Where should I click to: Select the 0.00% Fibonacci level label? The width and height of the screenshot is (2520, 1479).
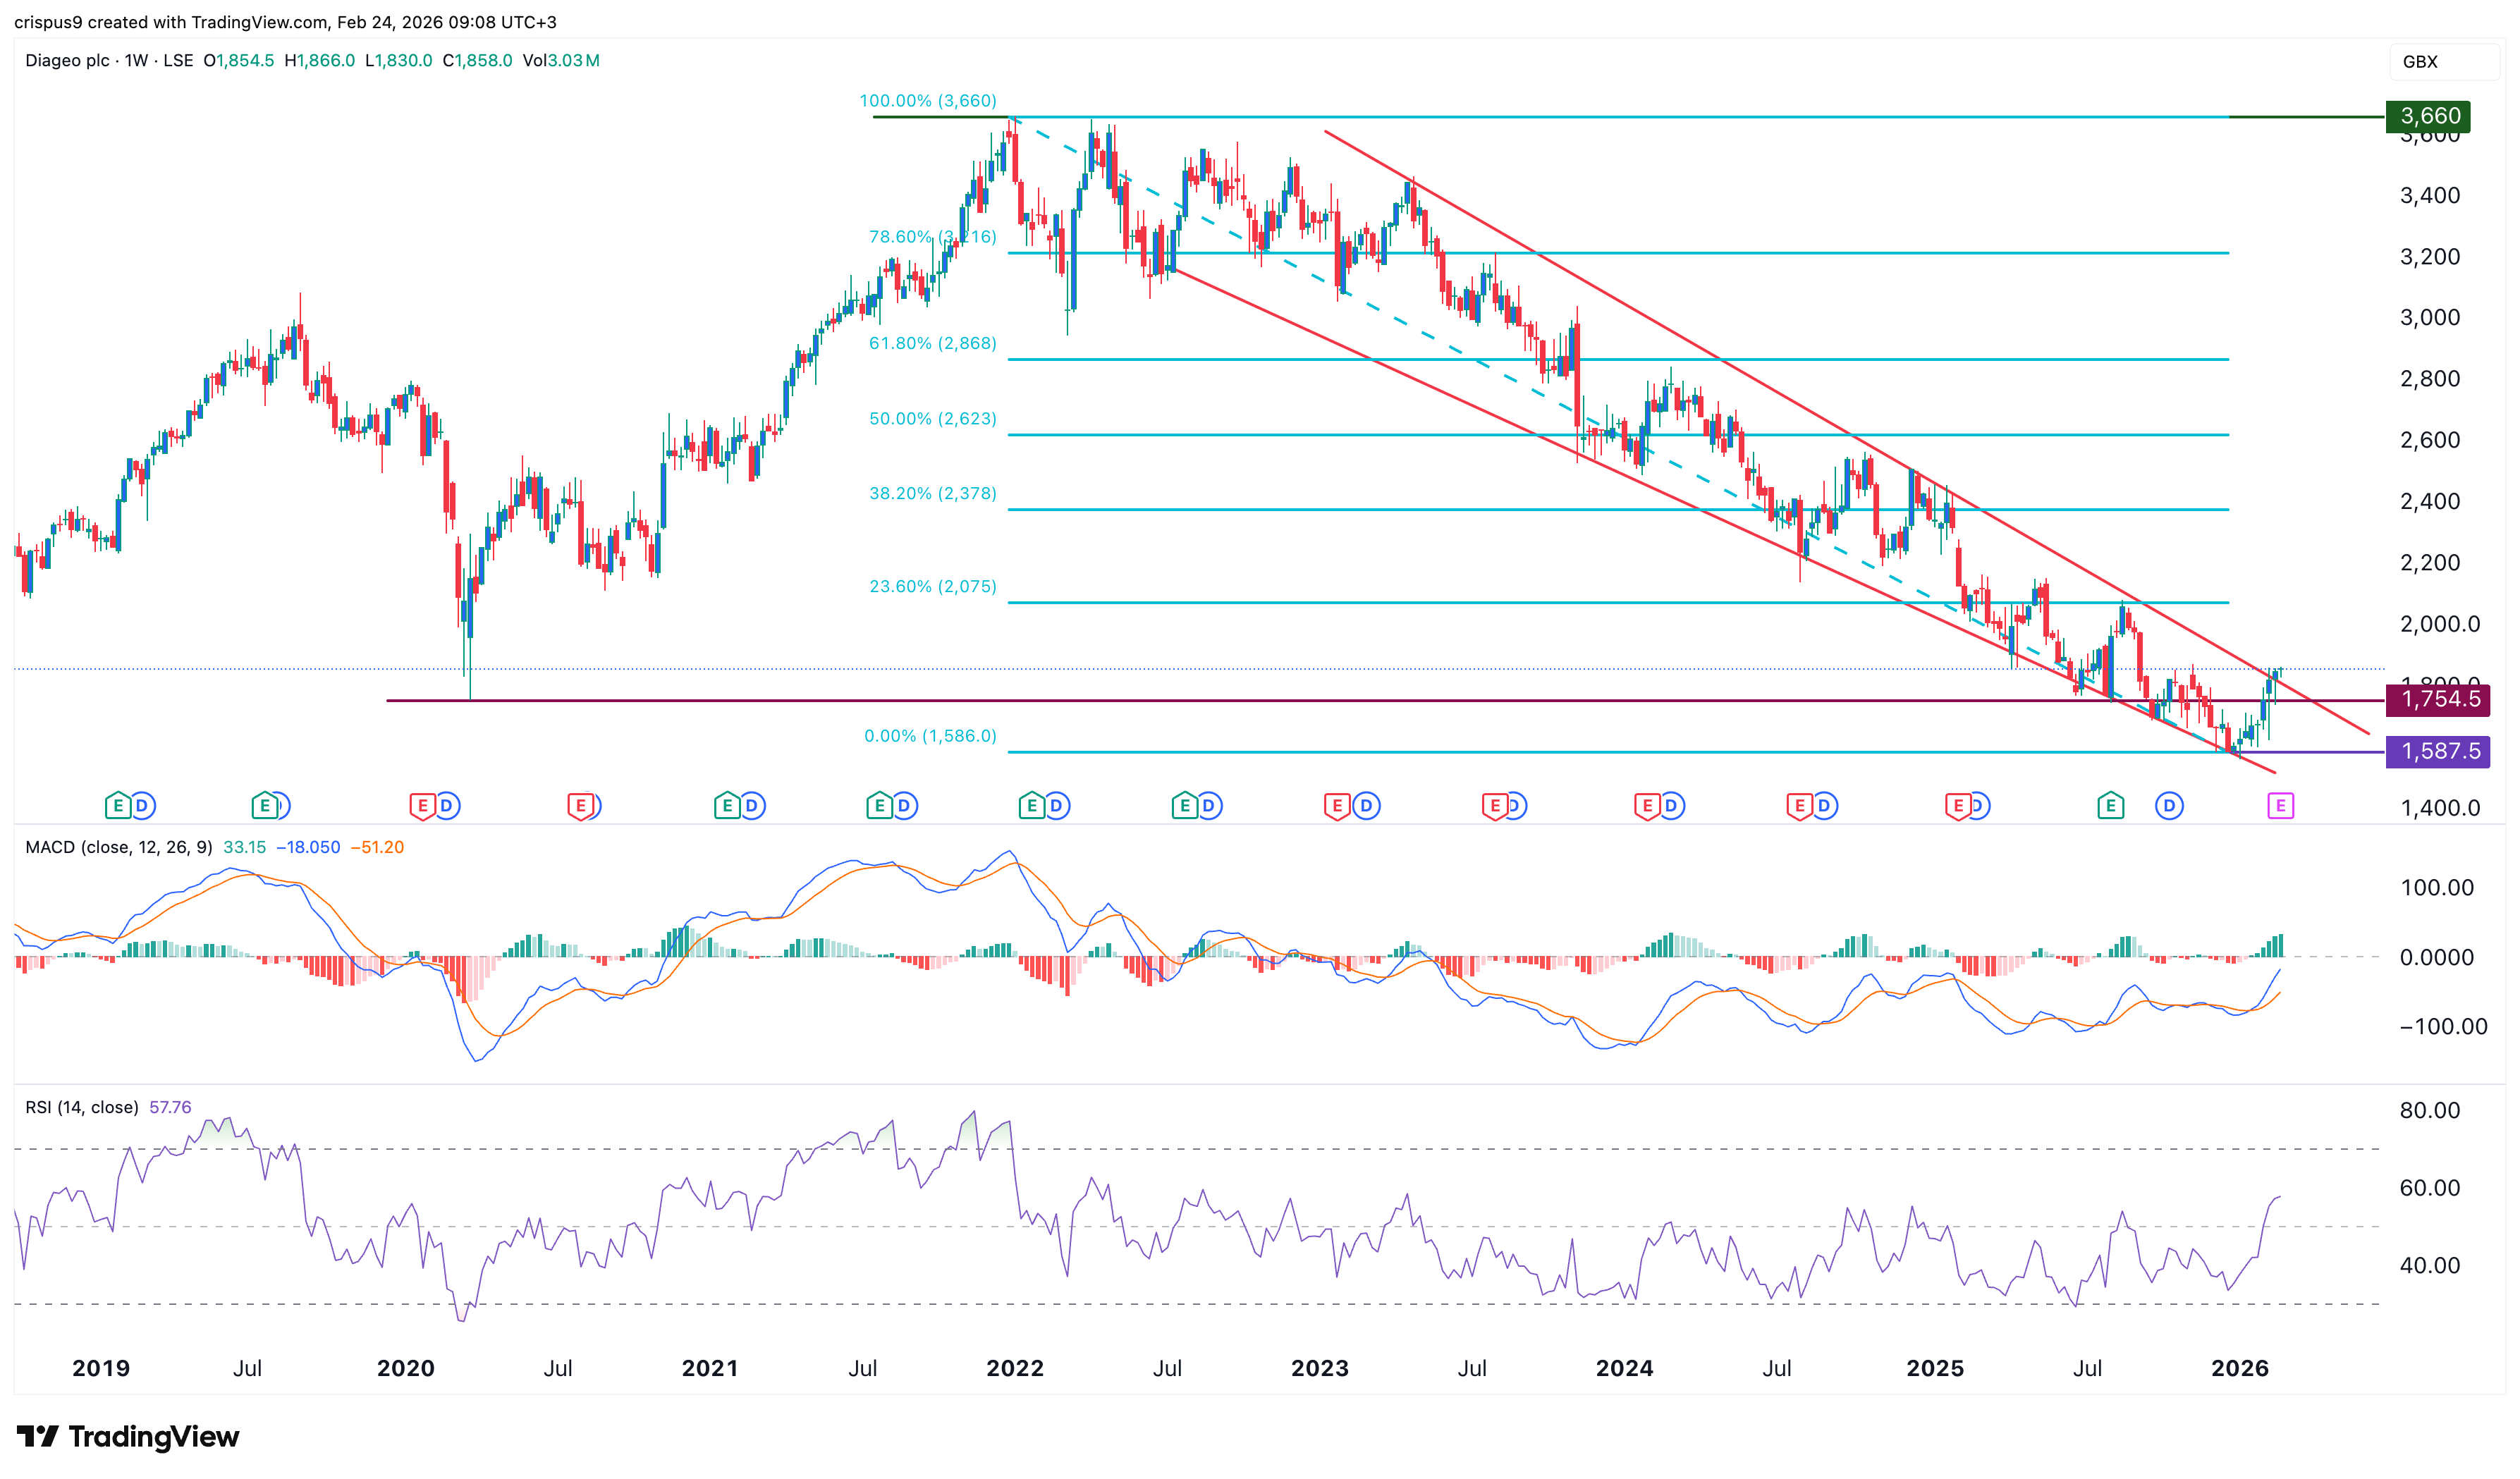point(929,736)
